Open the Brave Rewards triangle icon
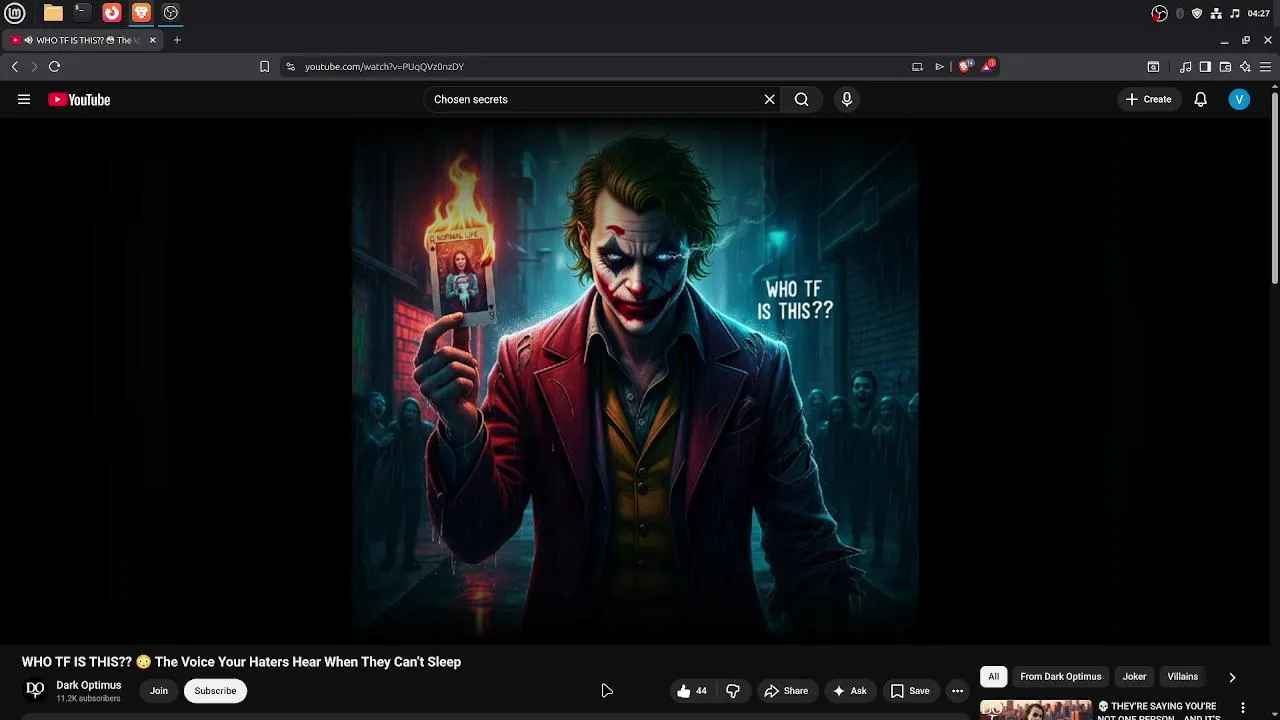The width and height of the screenshot is (1280, 720). pos(988,66)
